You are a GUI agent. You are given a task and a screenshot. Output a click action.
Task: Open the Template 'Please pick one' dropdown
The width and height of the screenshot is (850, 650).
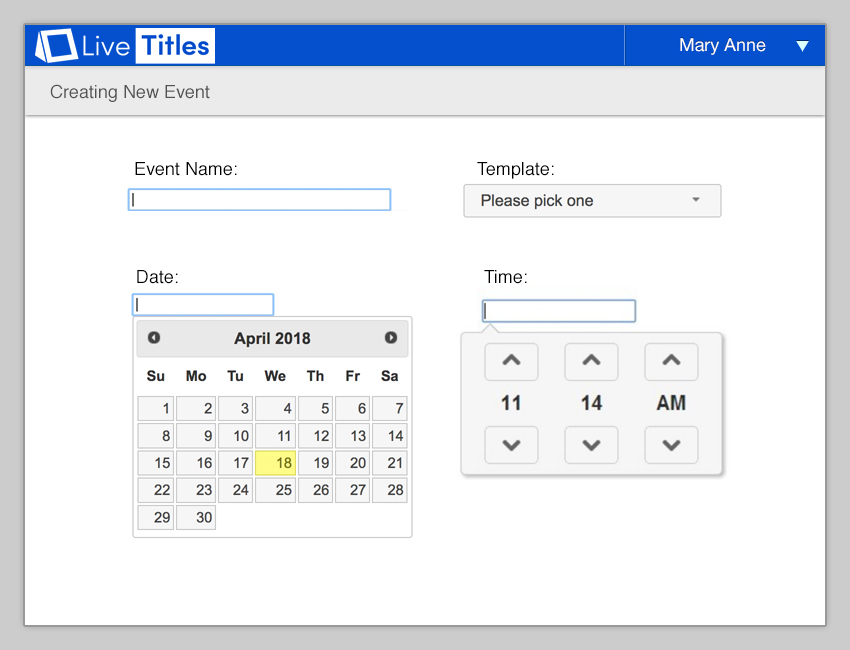point(592,201)
